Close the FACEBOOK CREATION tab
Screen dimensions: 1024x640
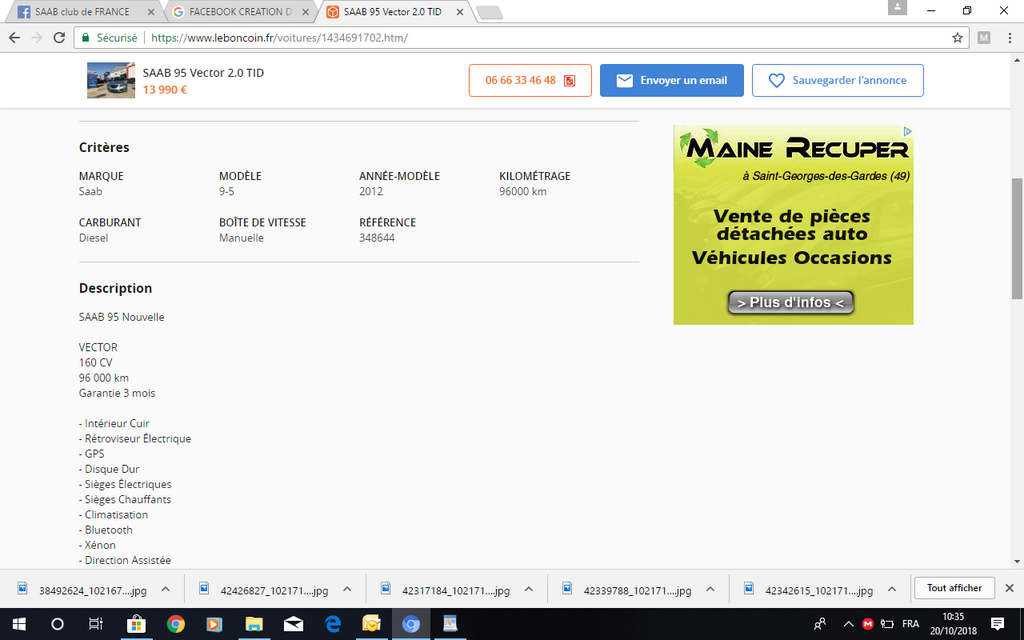click(x=306, y=12)
